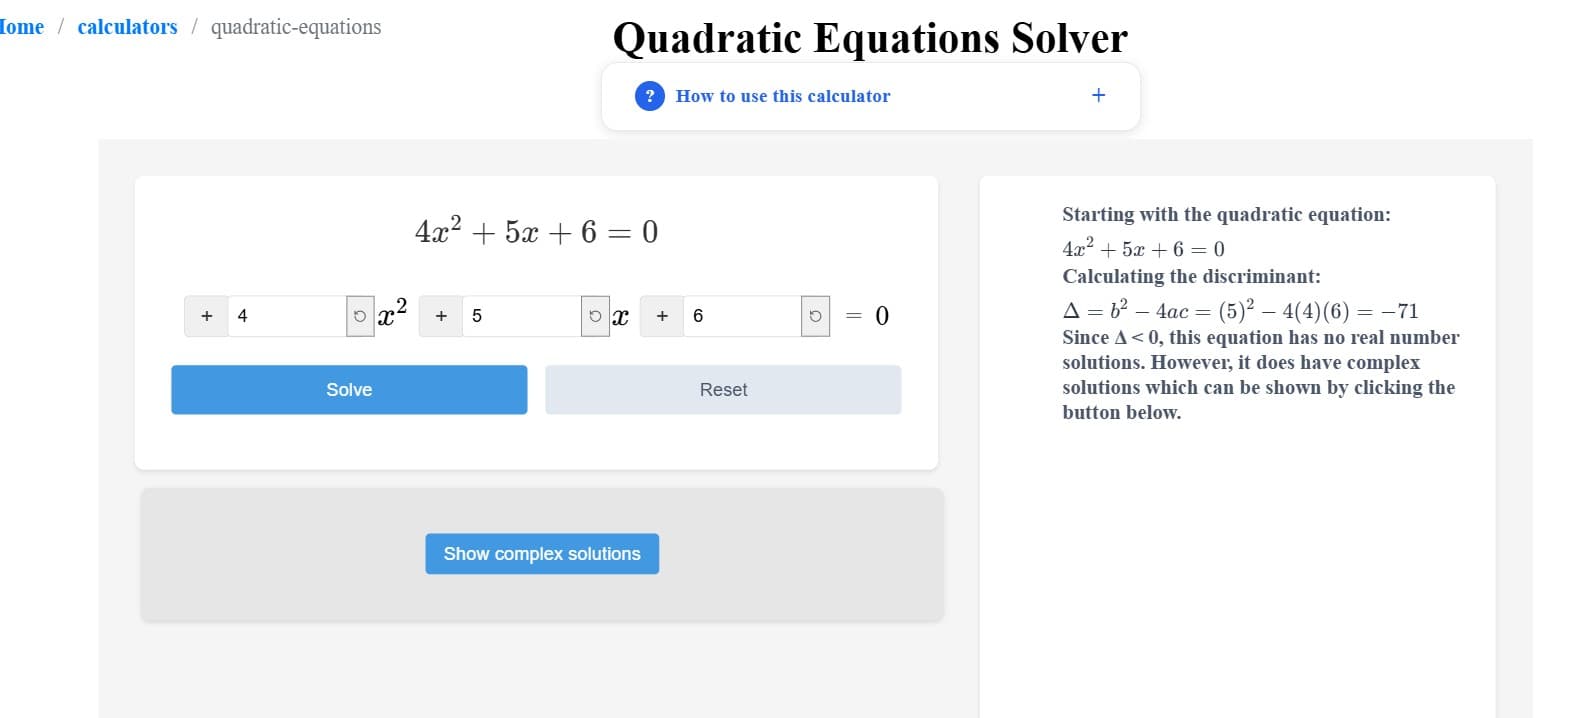Toggle the sign of the x² coefficient
Screen dimensions: 1579x718
(x=206, y=315)
